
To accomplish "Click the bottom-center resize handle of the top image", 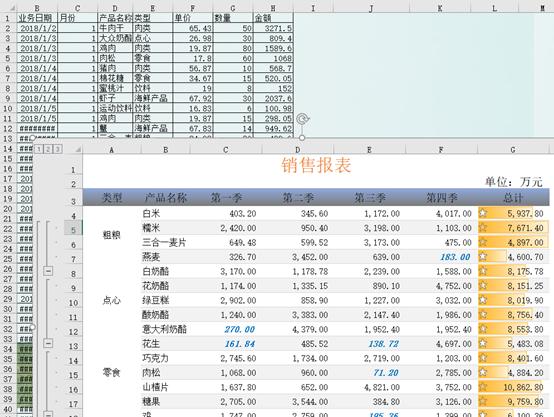I will click(x=302, y=138).
